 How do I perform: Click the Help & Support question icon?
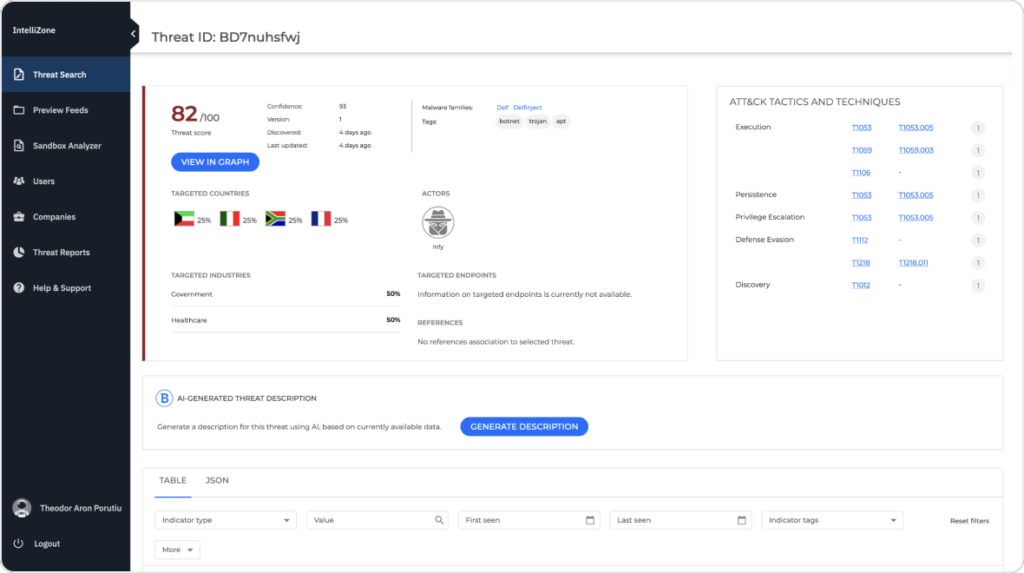coord(18,288)
